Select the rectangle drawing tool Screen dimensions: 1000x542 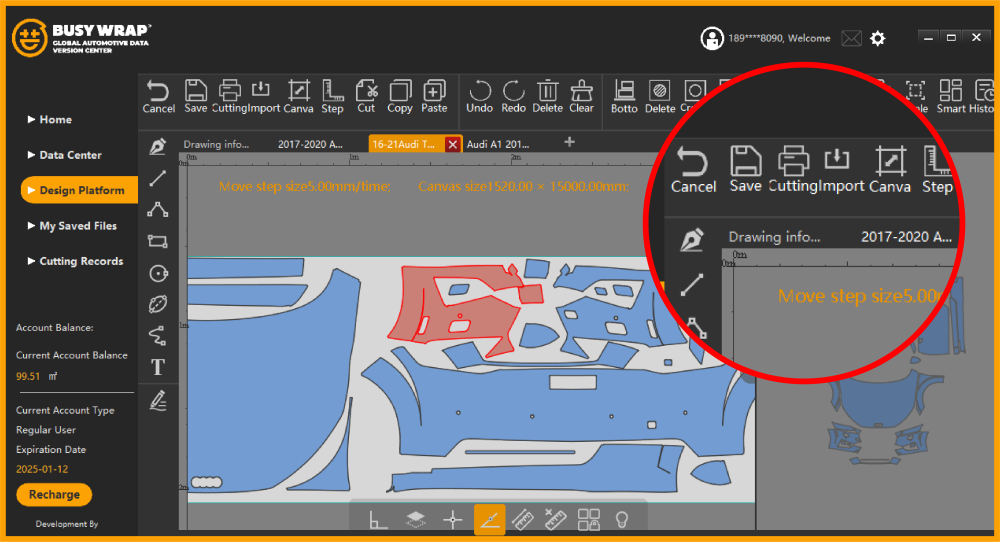click(158, 242)
